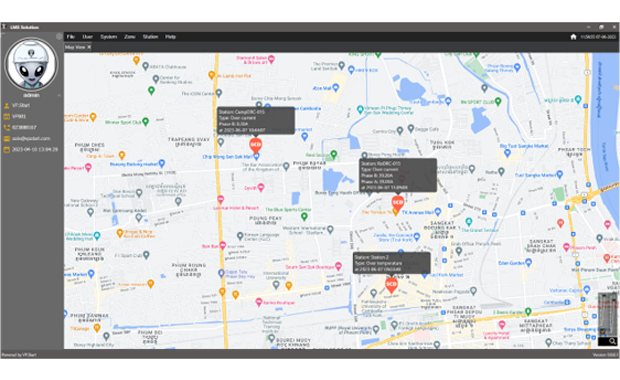Click the home icon in the top bar
Viewport: 620px width, 380px height.
pyautogui.click(x=573, y=37)
